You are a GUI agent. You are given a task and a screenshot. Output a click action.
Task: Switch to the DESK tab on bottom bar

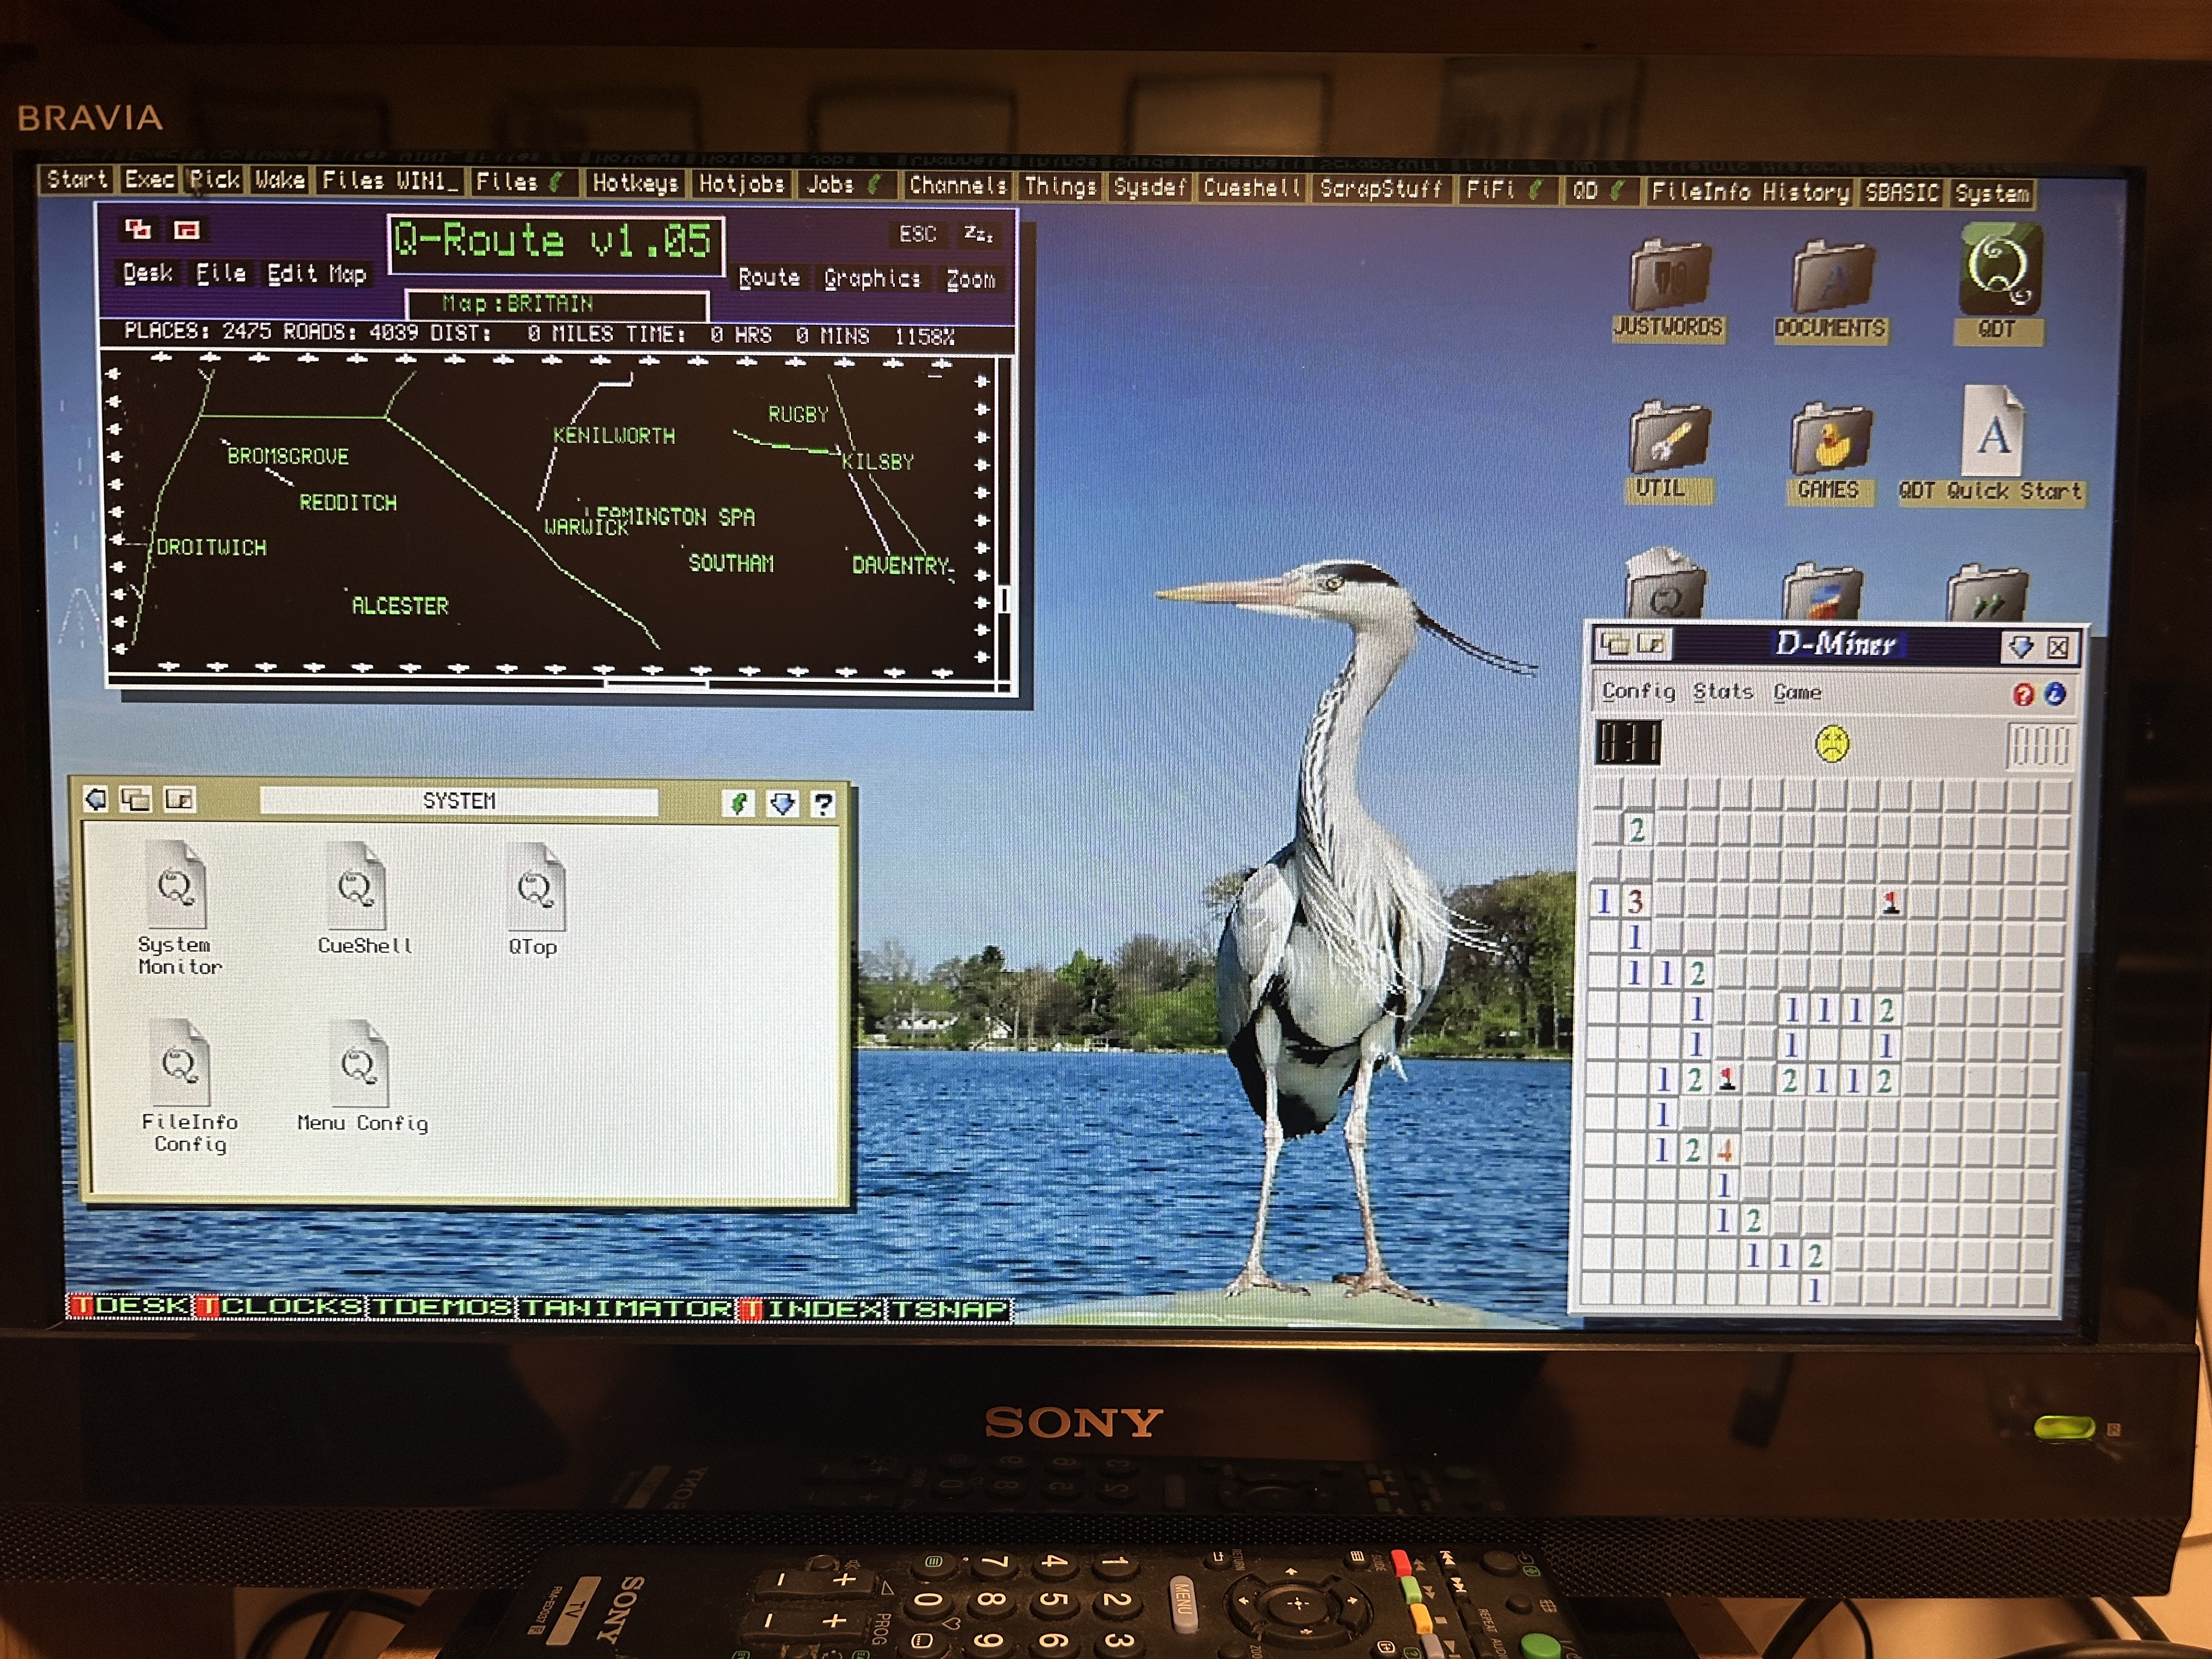(x=129, y=1306)
